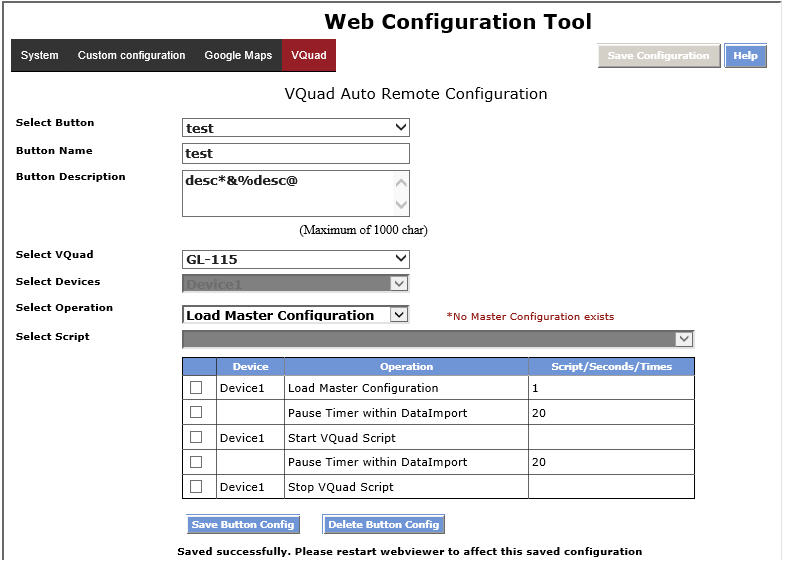Expand the Select Script dropdown

pyautogui.click(x=438, y=339)
